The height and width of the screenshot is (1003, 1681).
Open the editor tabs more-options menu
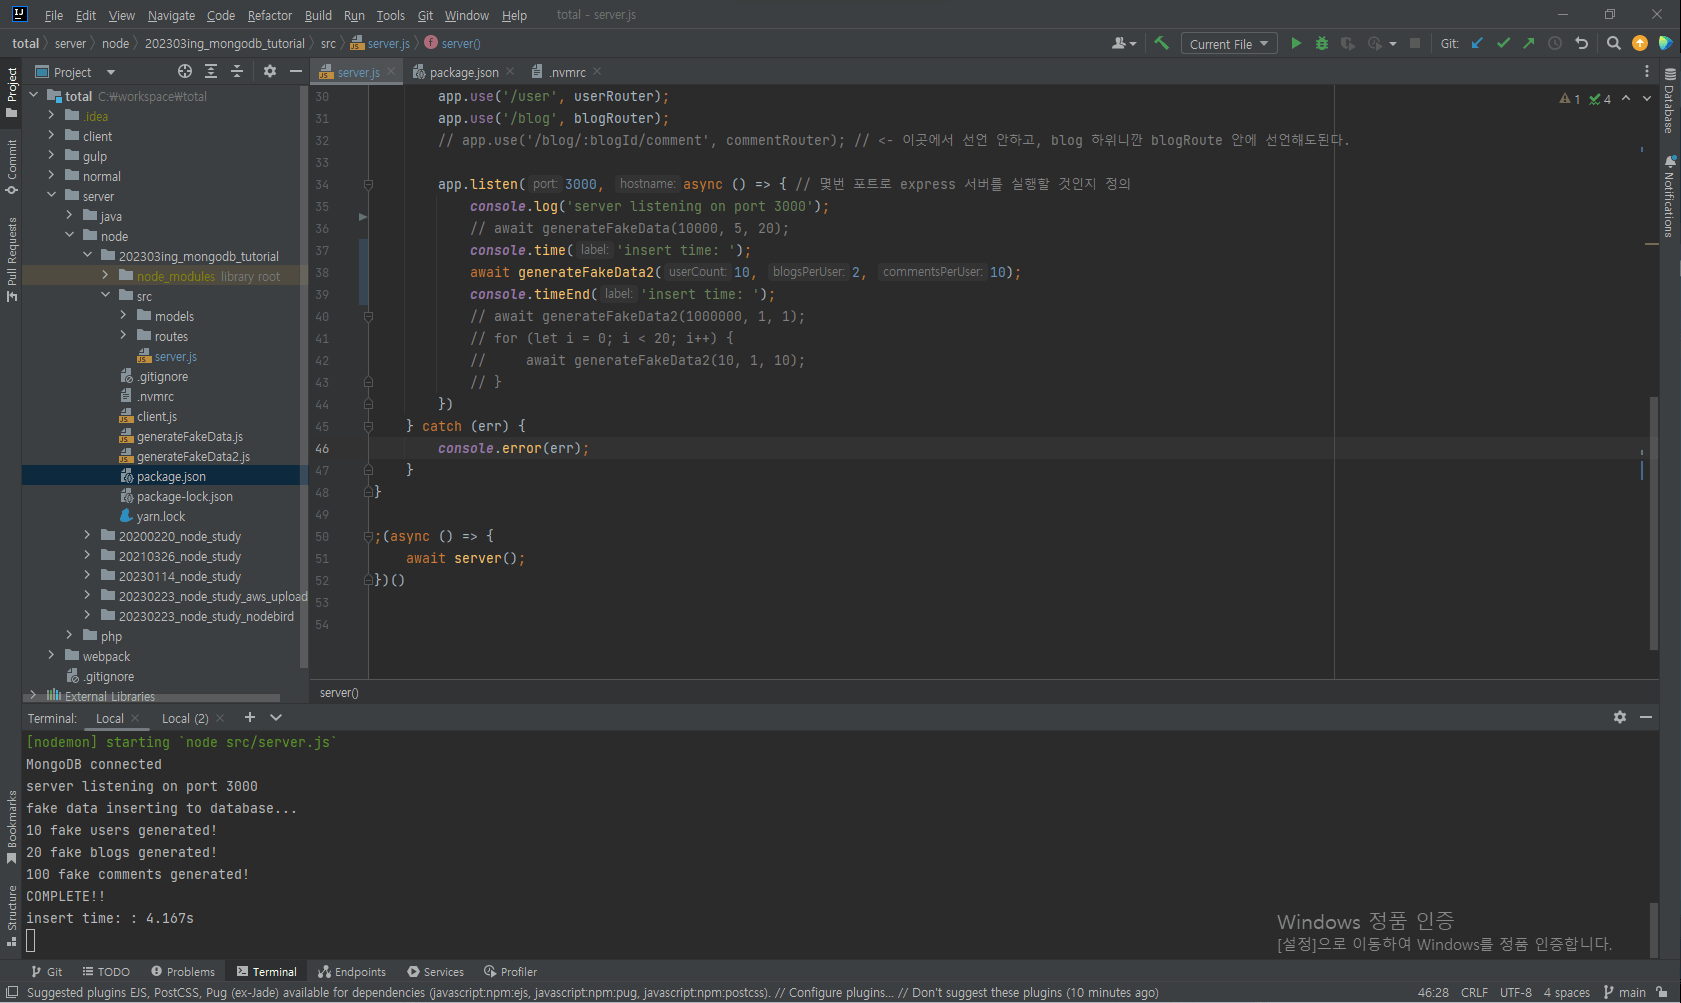pyautogui.click(x=1647, y=71)
